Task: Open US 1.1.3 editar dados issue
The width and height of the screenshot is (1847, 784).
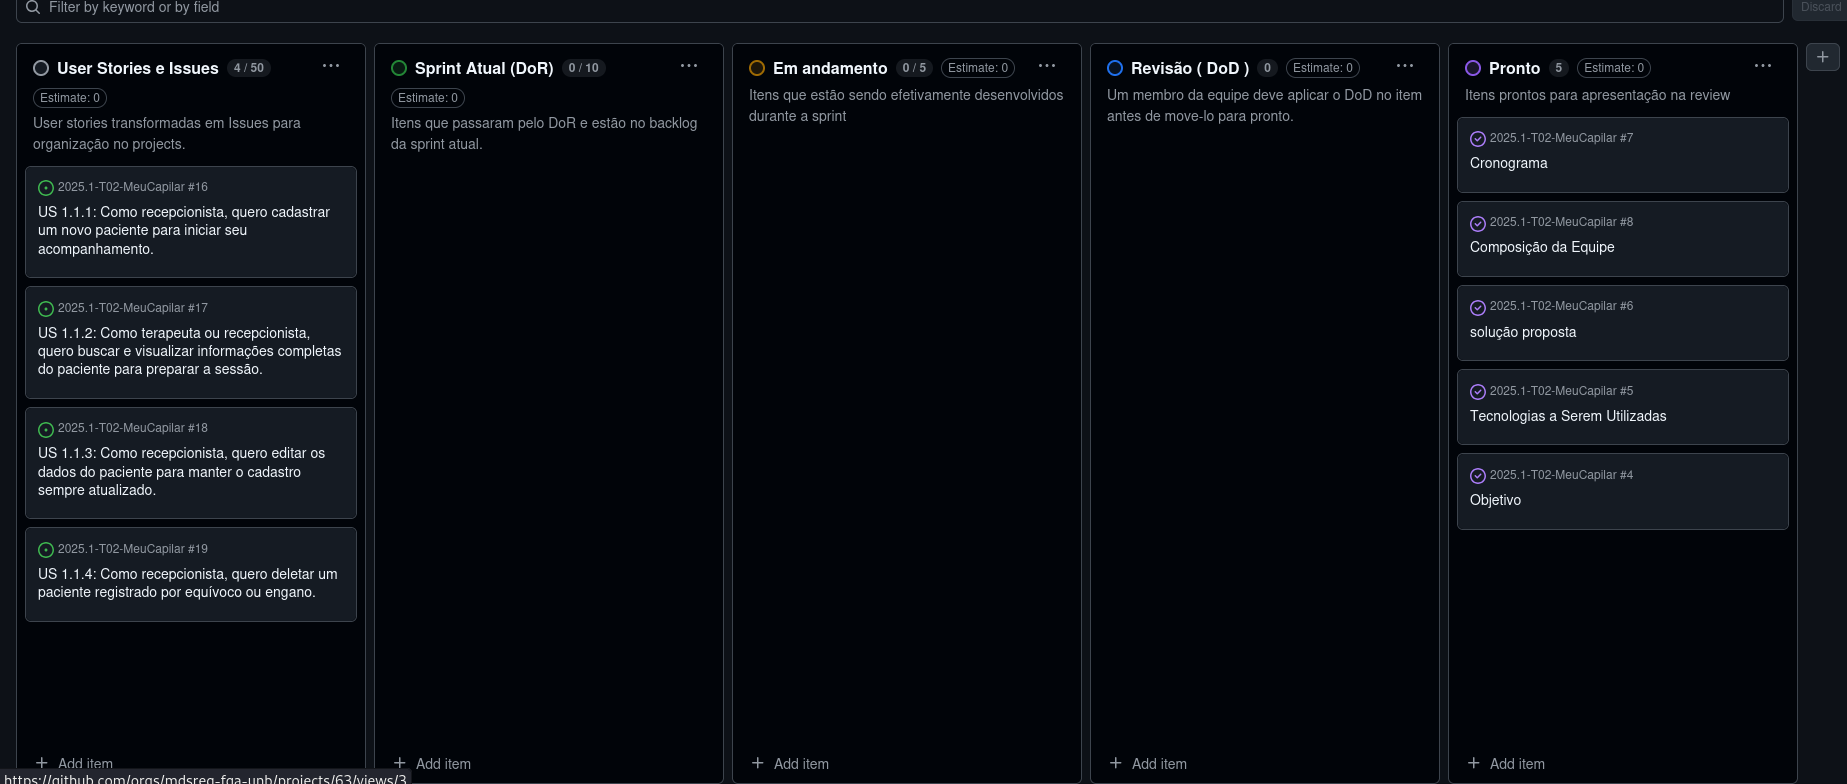Action: point(181,471)
